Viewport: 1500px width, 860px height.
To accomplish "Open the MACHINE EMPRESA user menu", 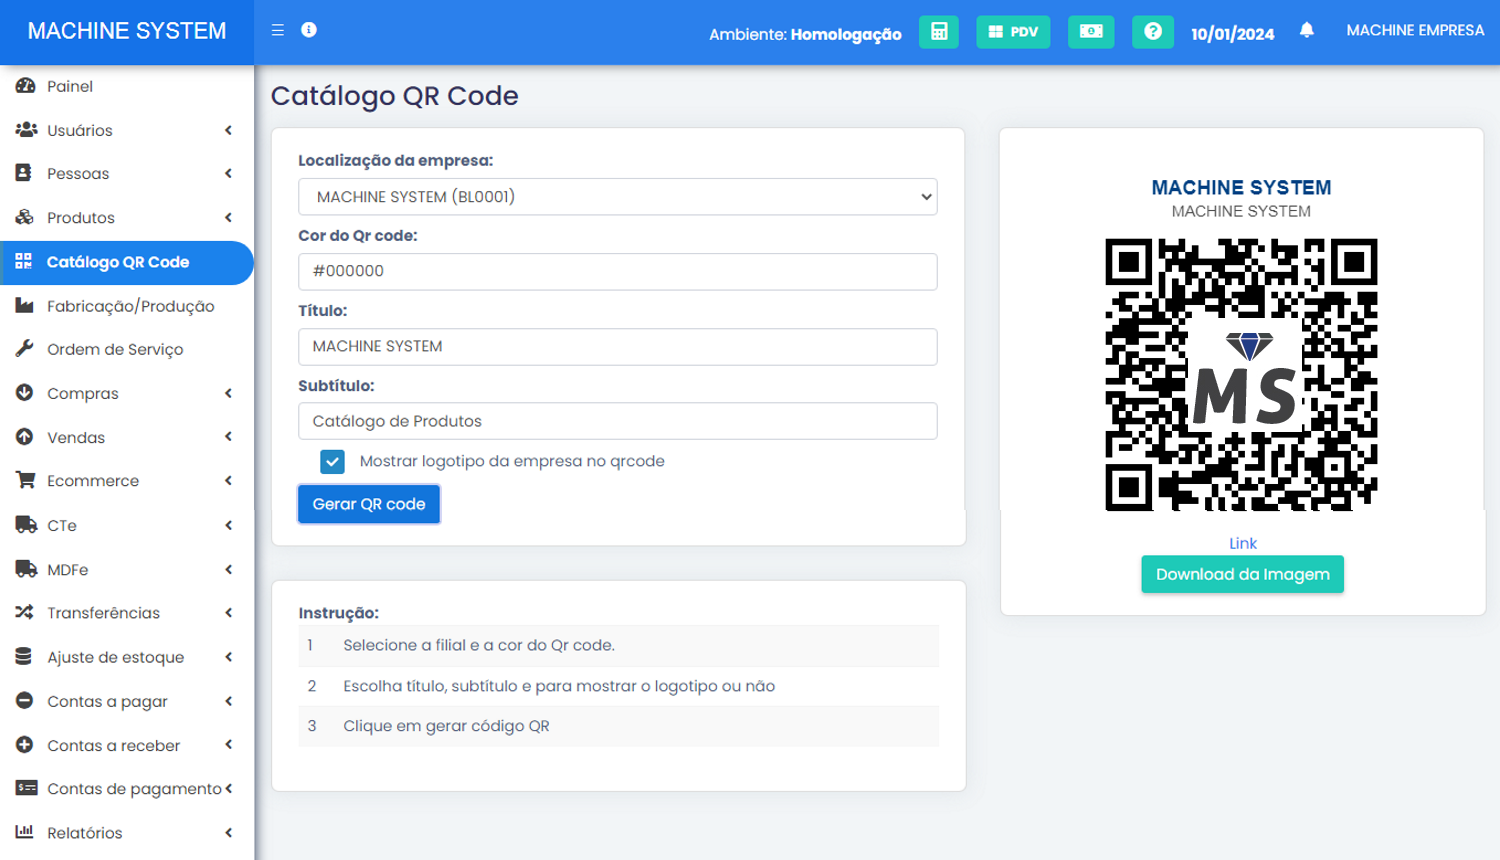I will tap(1415, 30).
